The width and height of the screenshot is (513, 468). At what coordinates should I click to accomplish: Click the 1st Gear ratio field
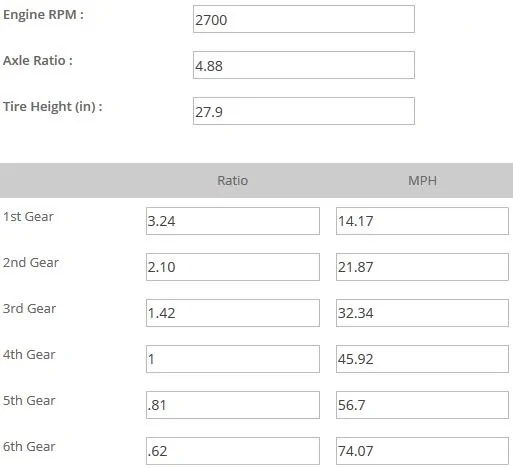(233, 221)
